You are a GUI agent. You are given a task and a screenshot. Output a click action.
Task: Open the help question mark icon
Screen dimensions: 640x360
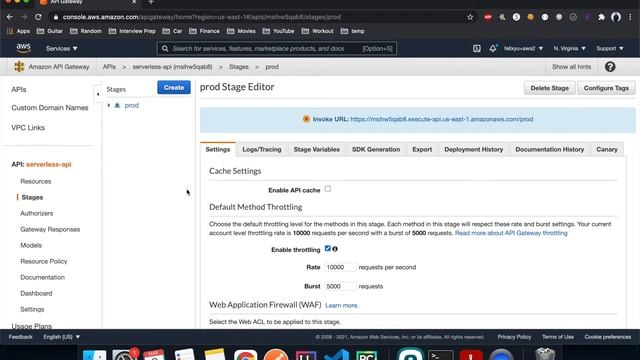610,67
